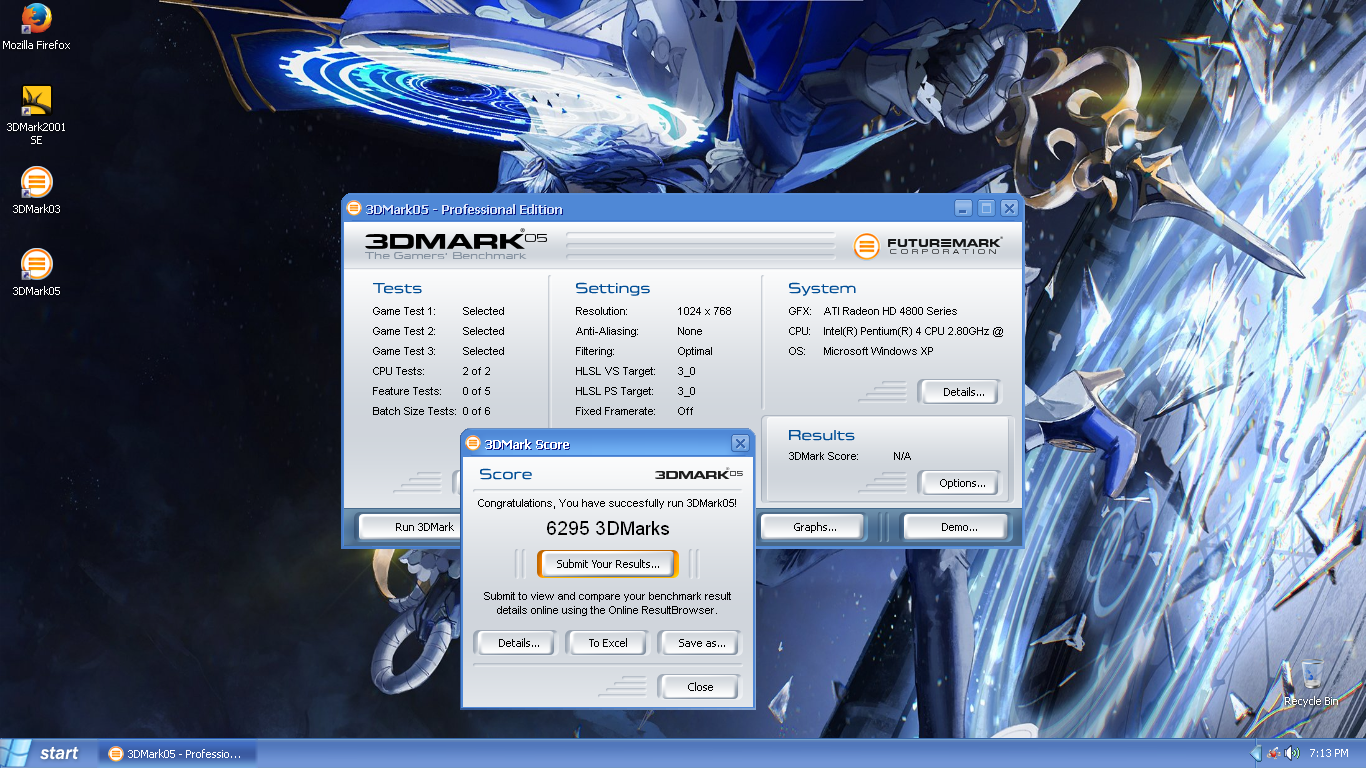Click Game Test 3 Selected row
Screen dimensions: 1366x768
coord(438,351)
